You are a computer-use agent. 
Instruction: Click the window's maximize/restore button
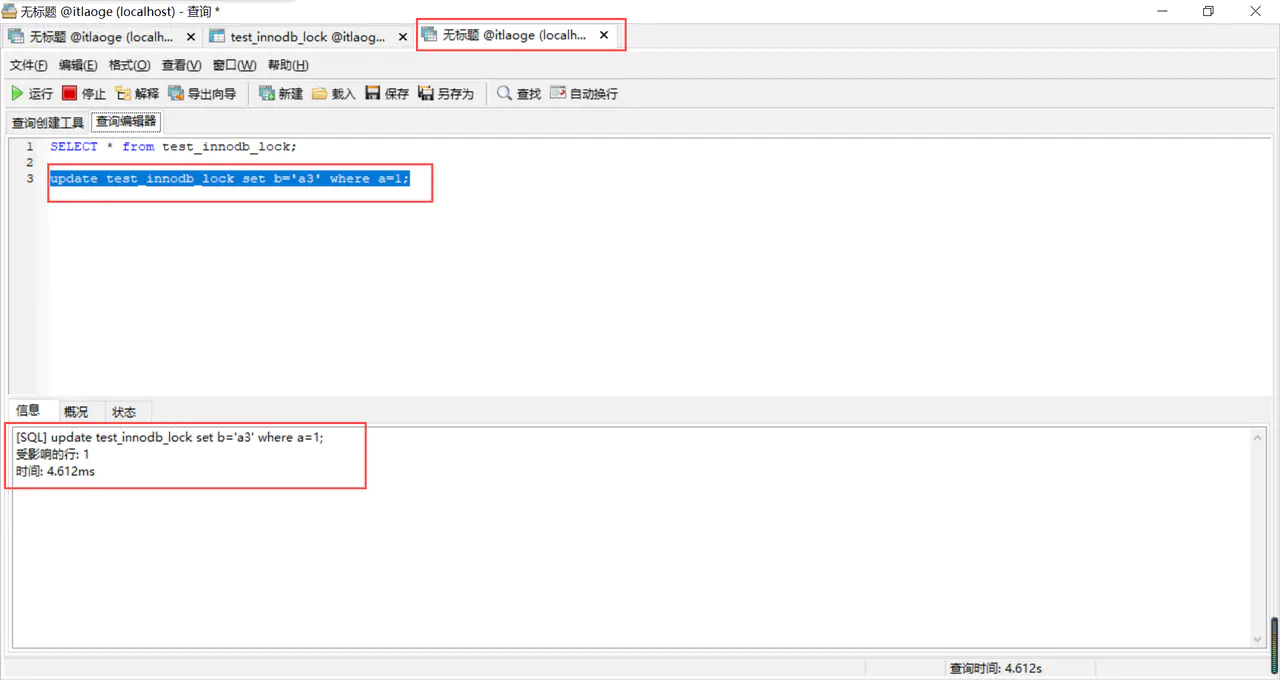(x=1208, y=11)
